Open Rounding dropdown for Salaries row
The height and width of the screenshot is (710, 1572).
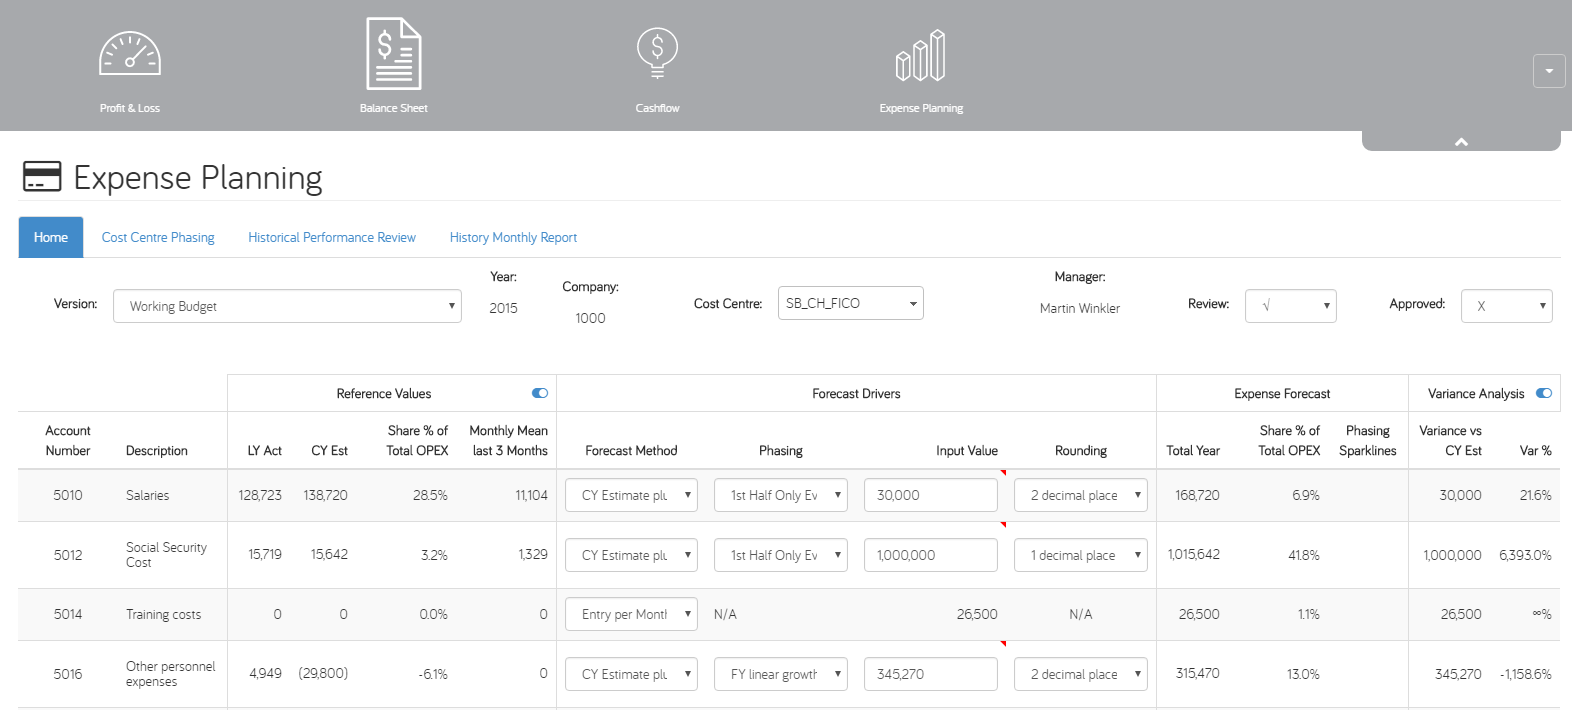tap(1081, 495)
